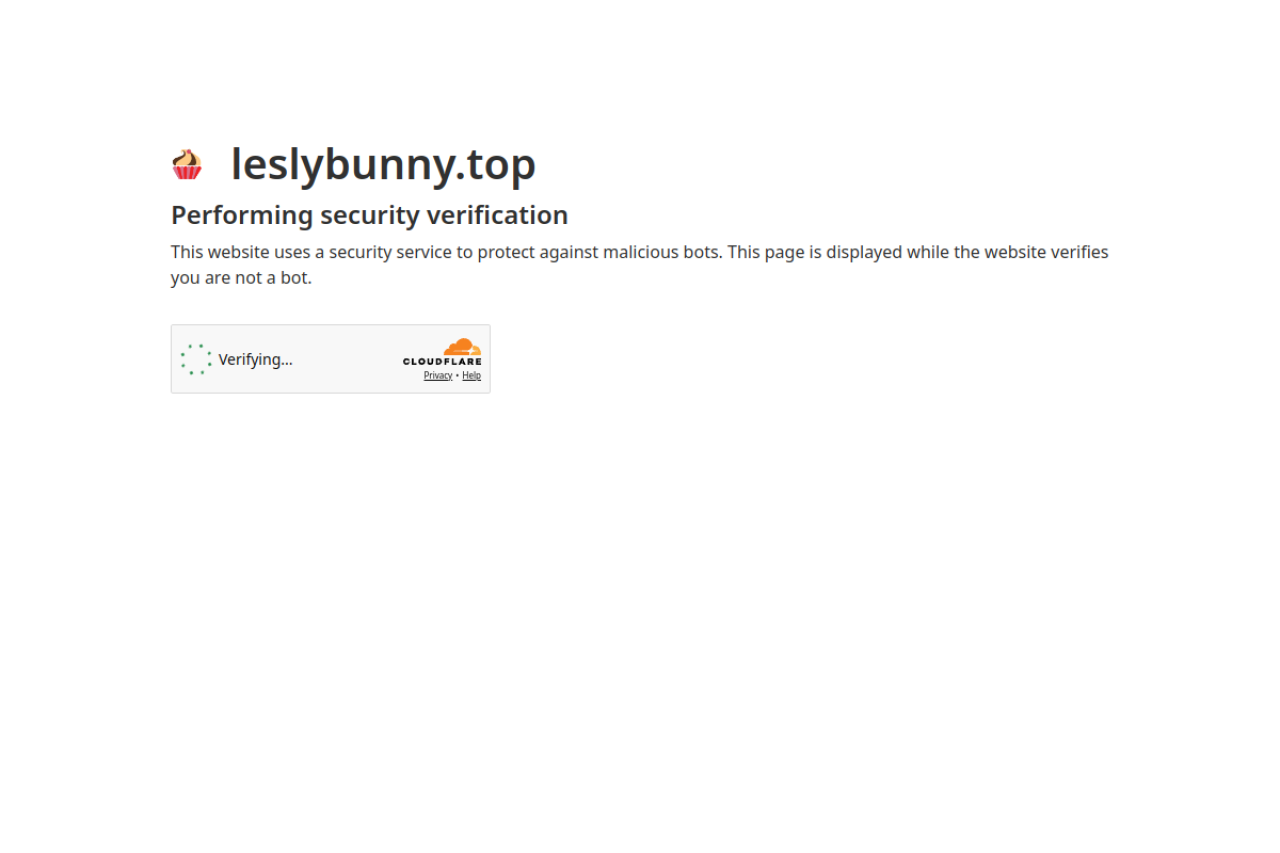This screenshot has height=853, width=1280.
Task: Open the Privacy link
Action: (x=438, y=376)
